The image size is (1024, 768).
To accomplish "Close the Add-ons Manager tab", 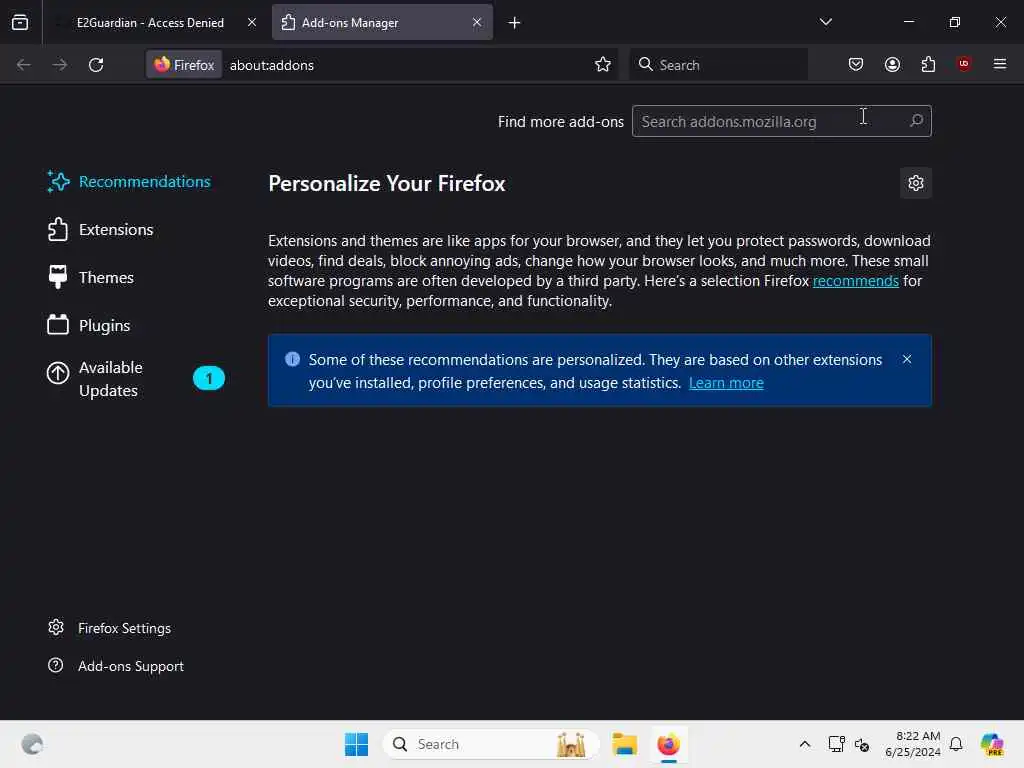I will pyautogui.click(x=477, y=22).
